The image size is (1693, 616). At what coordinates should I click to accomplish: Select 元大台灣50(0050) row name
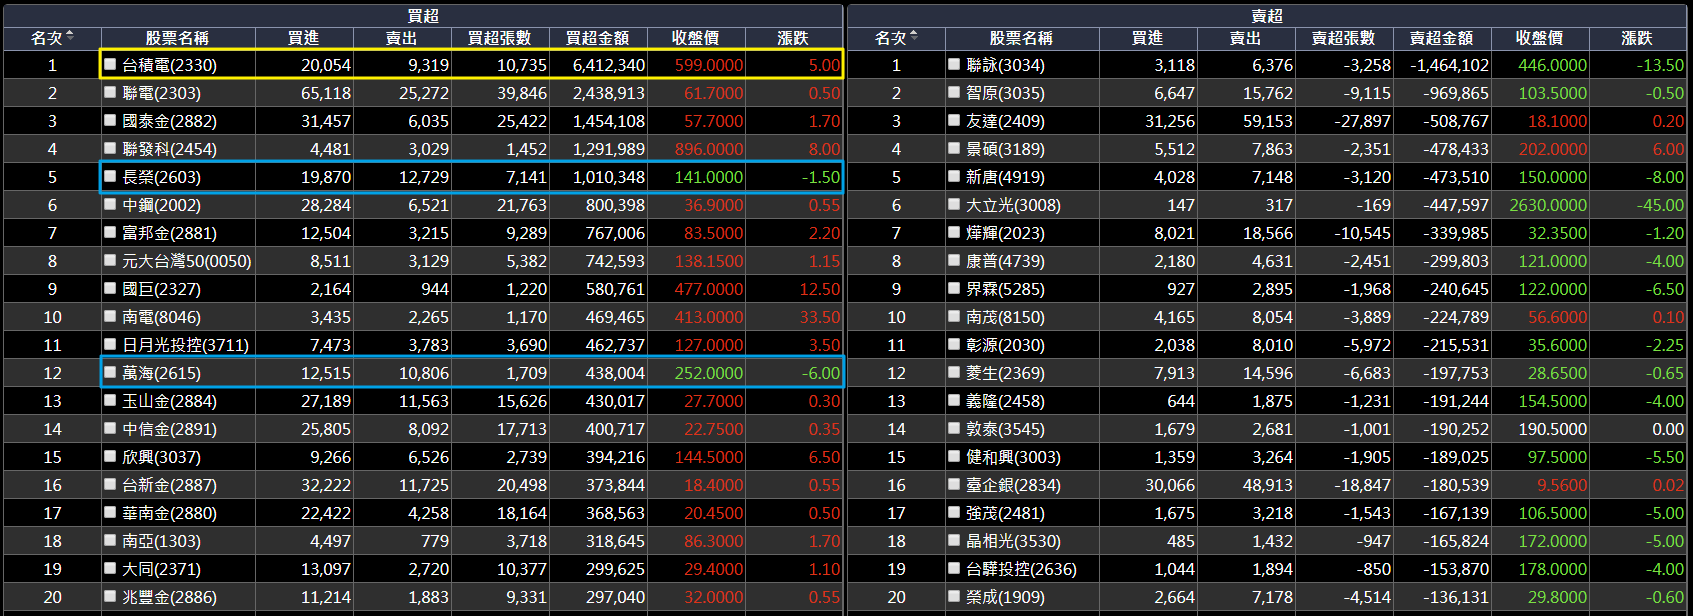click(x=187, y=261)
